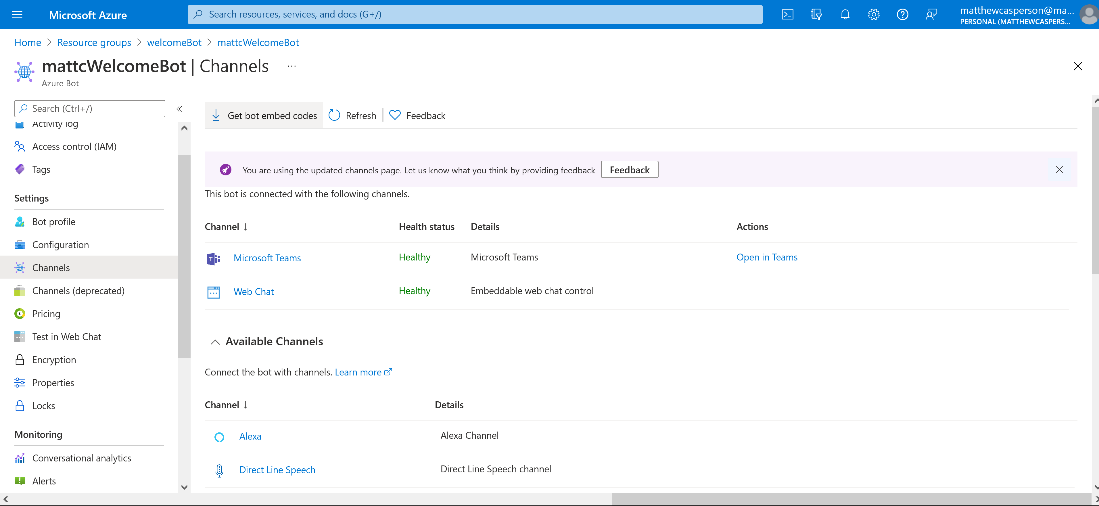
Task: Open the Microsoft Teams channel link
Action: pyautogui.click(x=267, y=257)
